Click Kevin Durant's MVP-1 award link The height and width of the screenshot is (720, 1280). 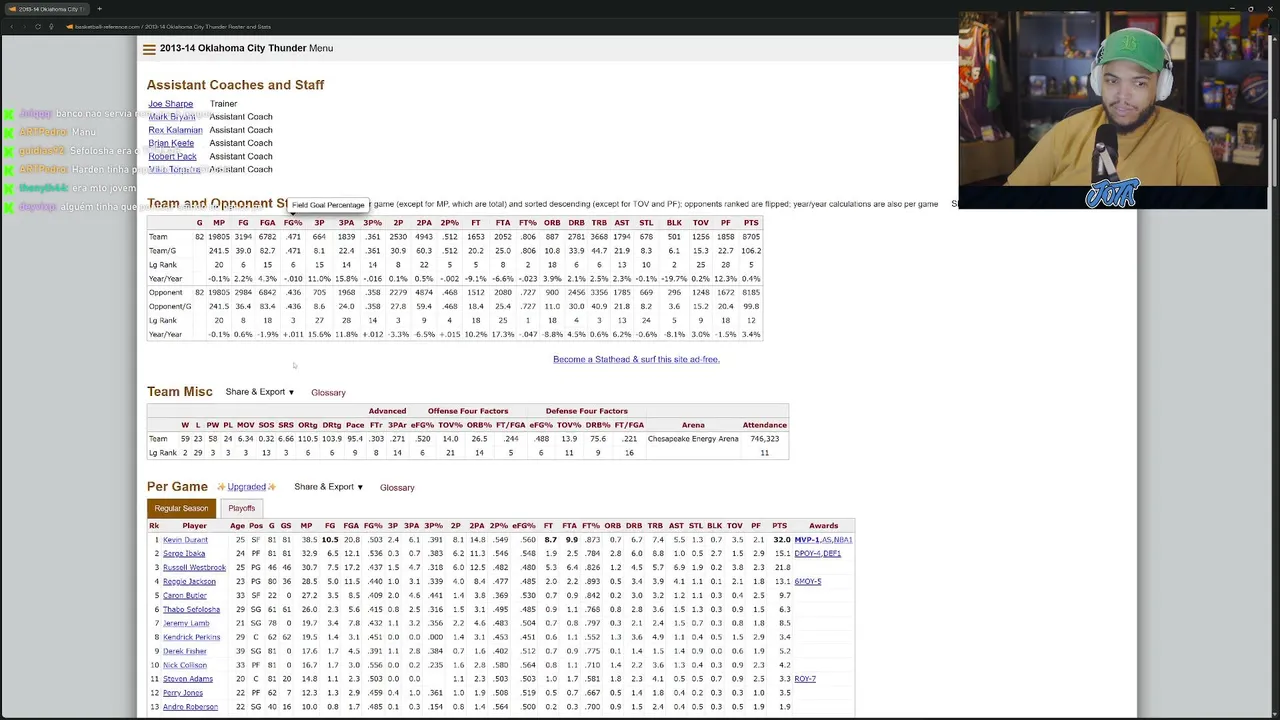point(806,540)
